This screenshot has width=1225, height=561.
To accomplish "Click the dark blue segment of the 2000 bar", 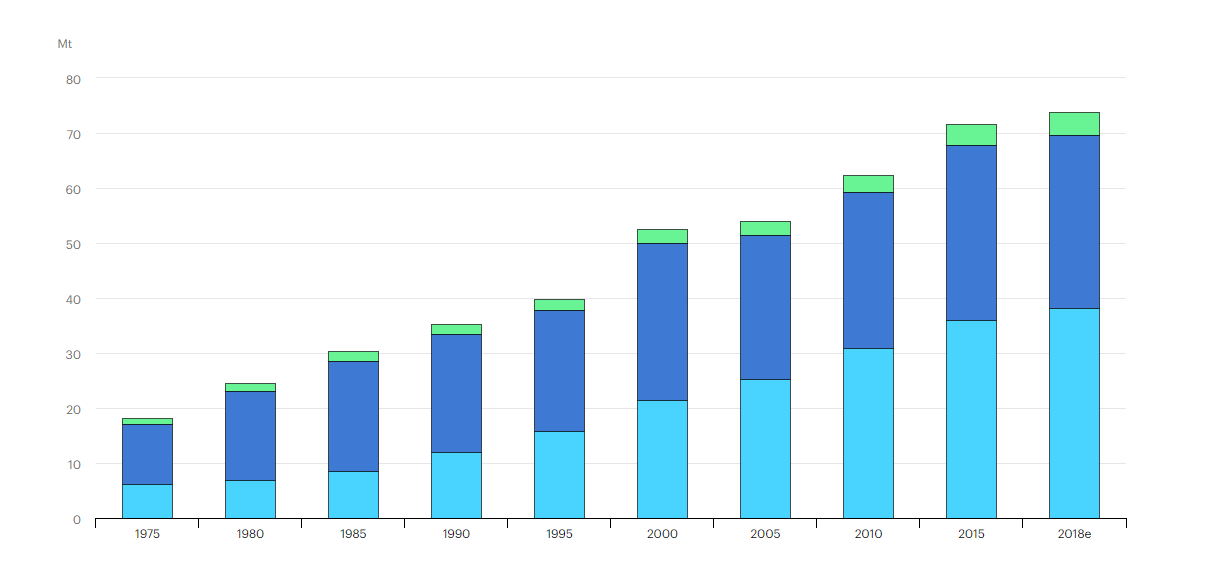I will (x=662, y=322).
